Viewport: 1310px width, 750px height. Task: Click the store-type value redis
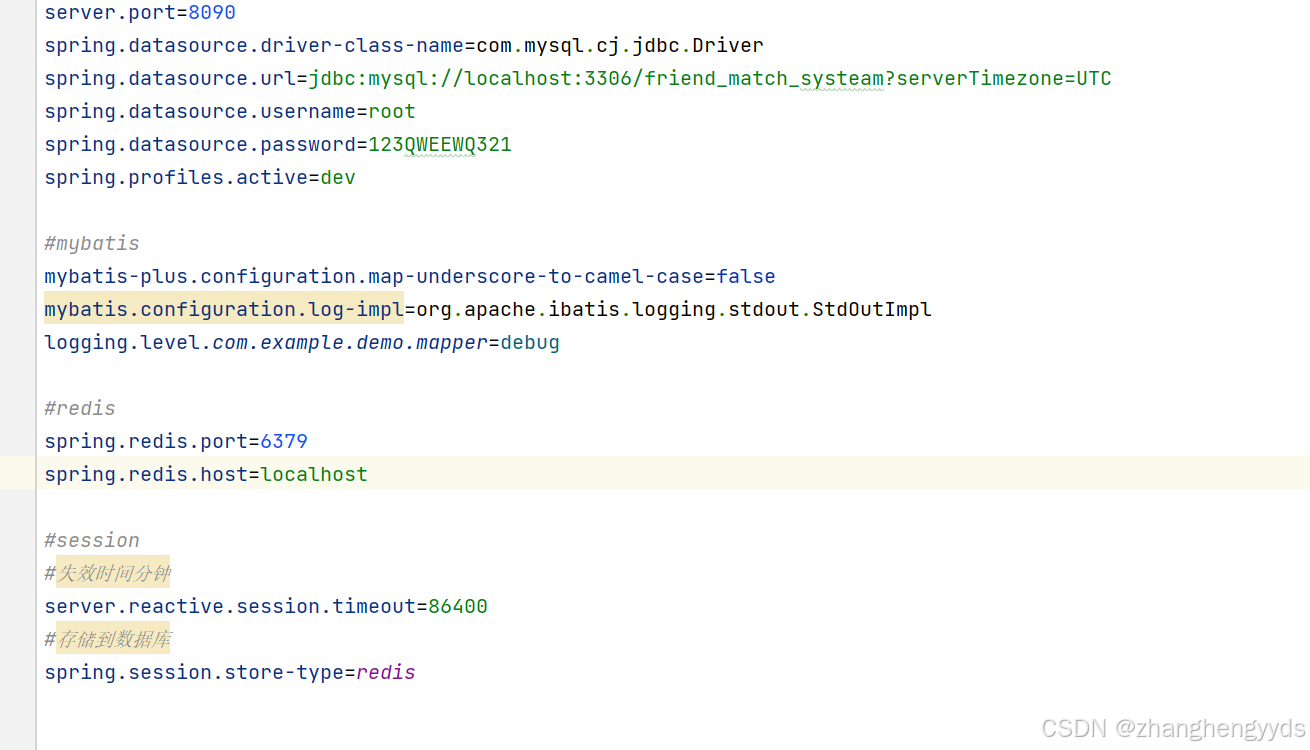(x=386, y=673)
